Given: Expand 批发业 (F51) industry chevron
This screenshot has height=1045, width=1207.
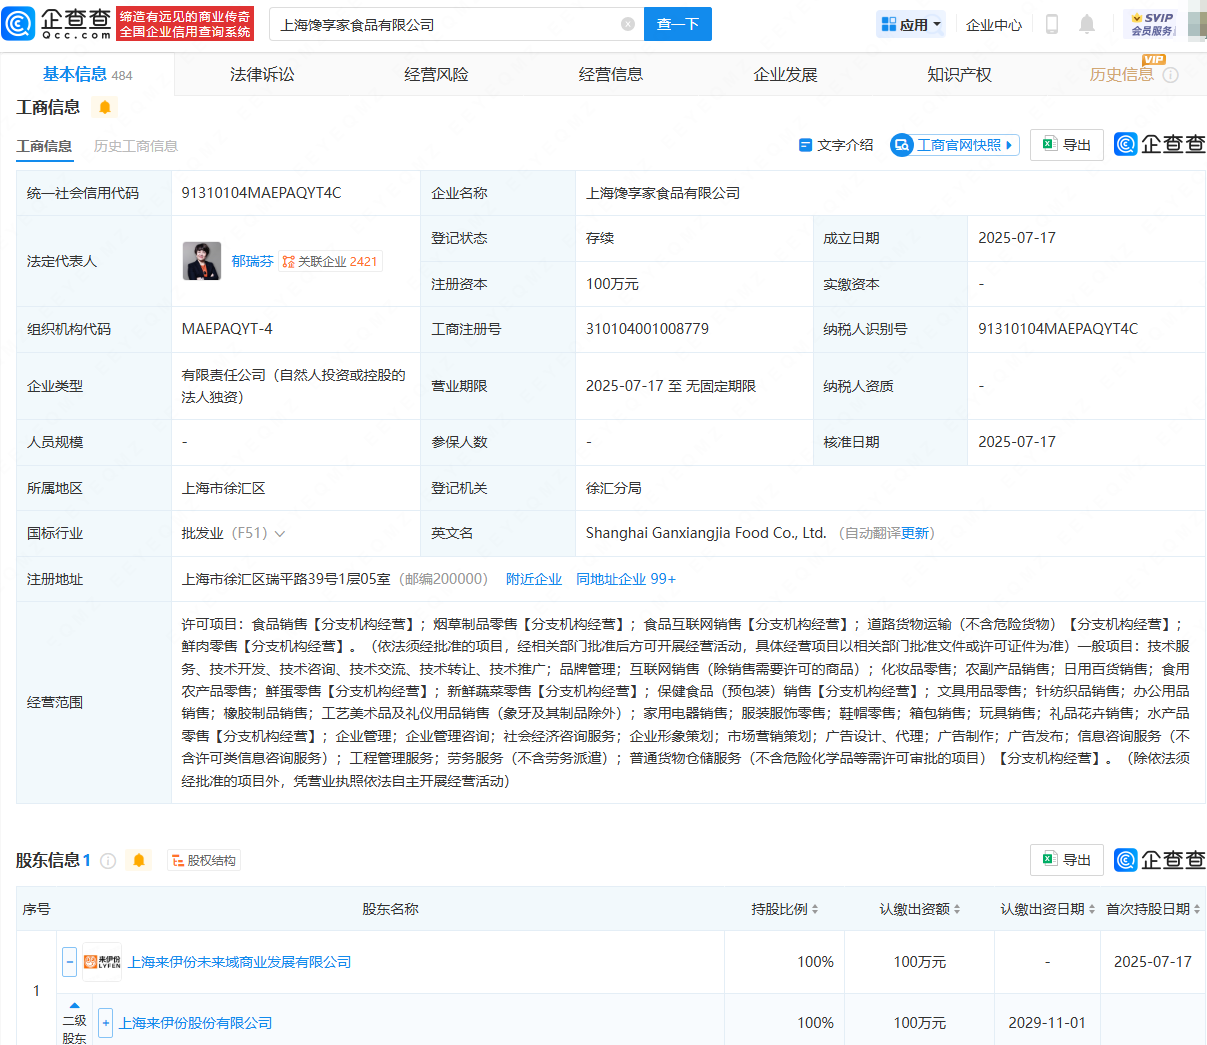Looking at the screenshot, I should point(280,534).
